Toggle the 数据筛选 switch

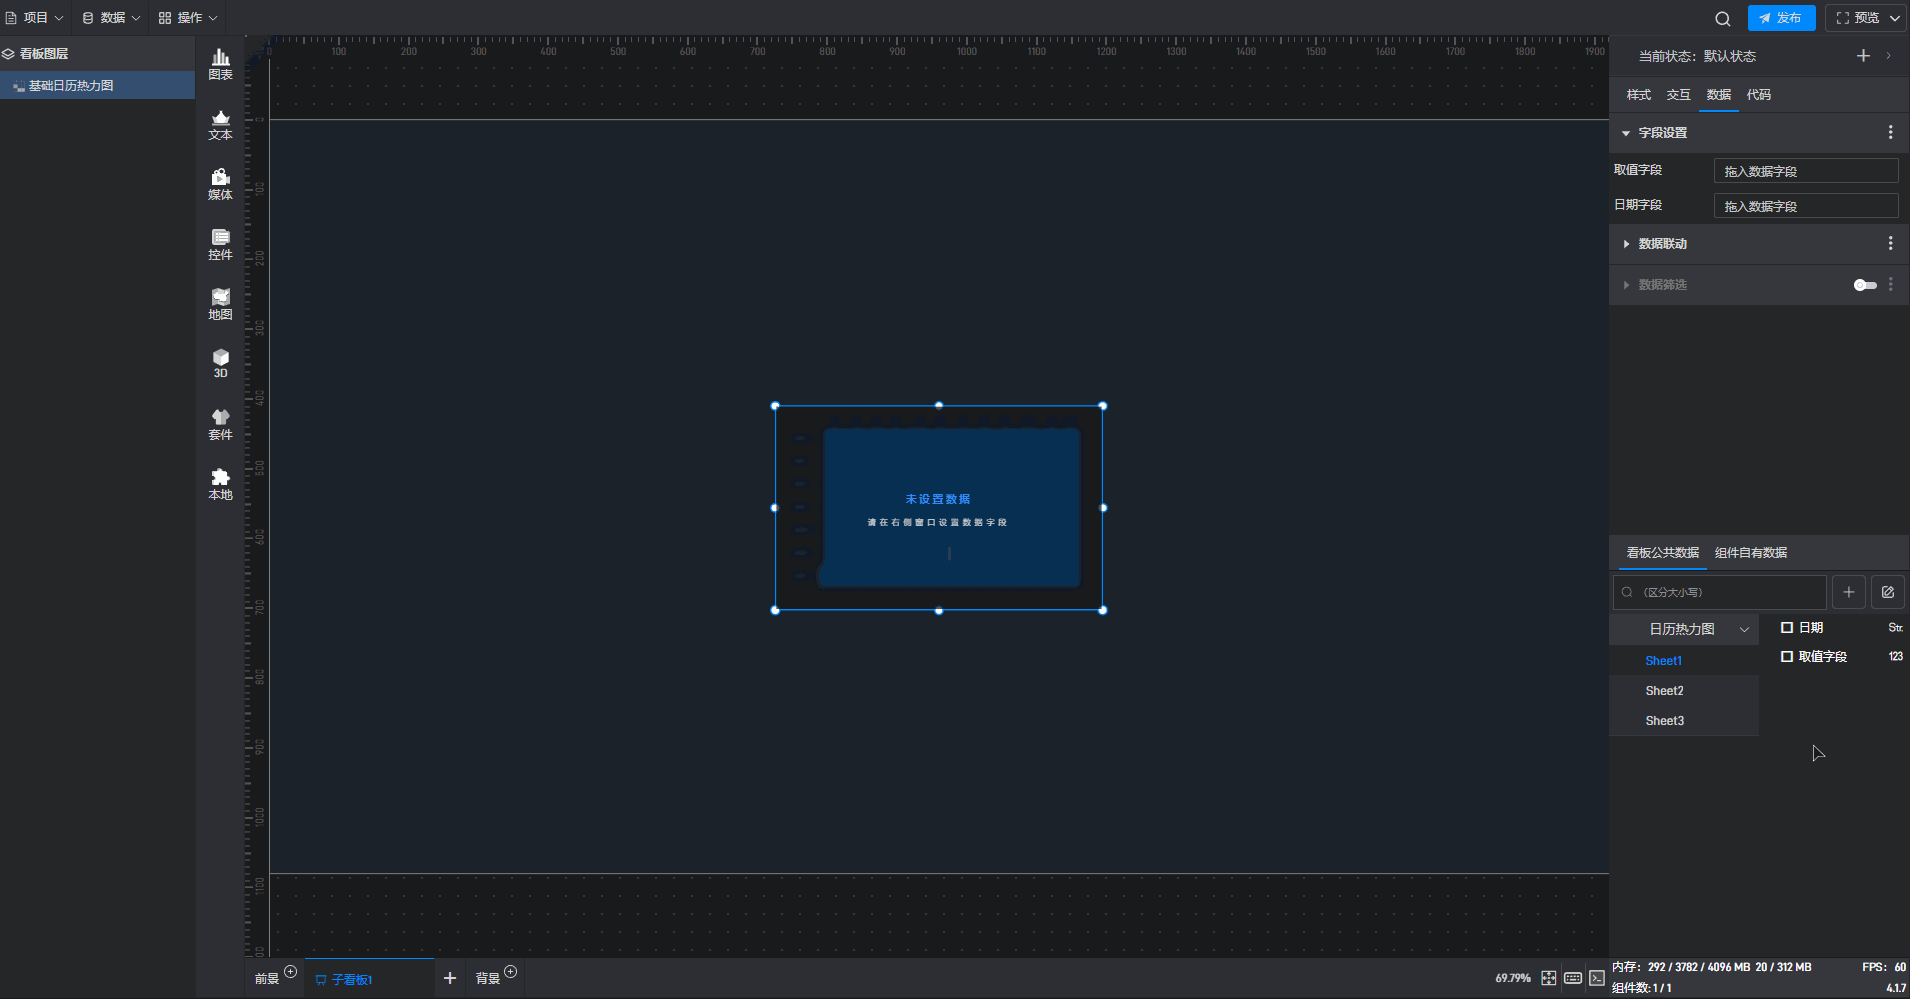[1864, 285]
